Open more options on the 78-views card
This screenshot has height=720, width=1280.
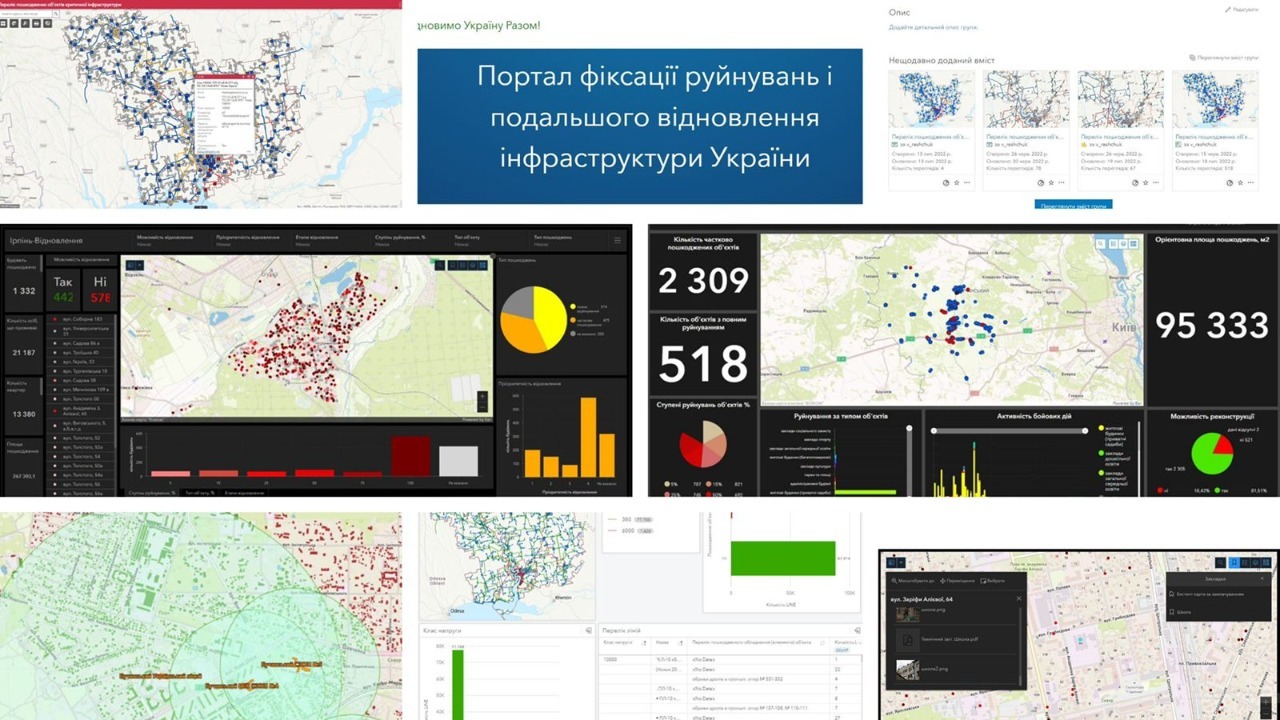[1063, 183]
